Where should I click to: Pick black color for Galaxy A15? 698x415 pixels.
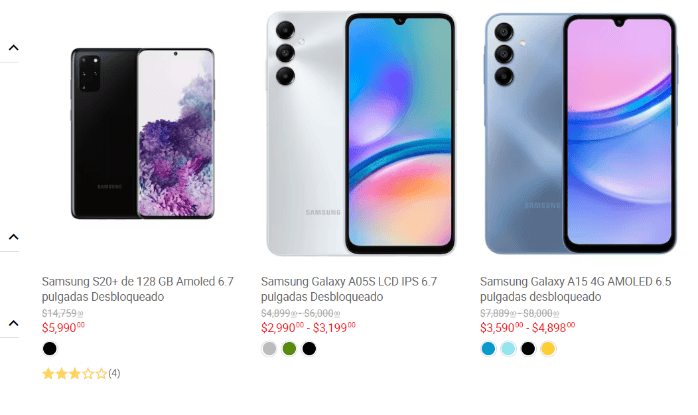pos(528,349)
